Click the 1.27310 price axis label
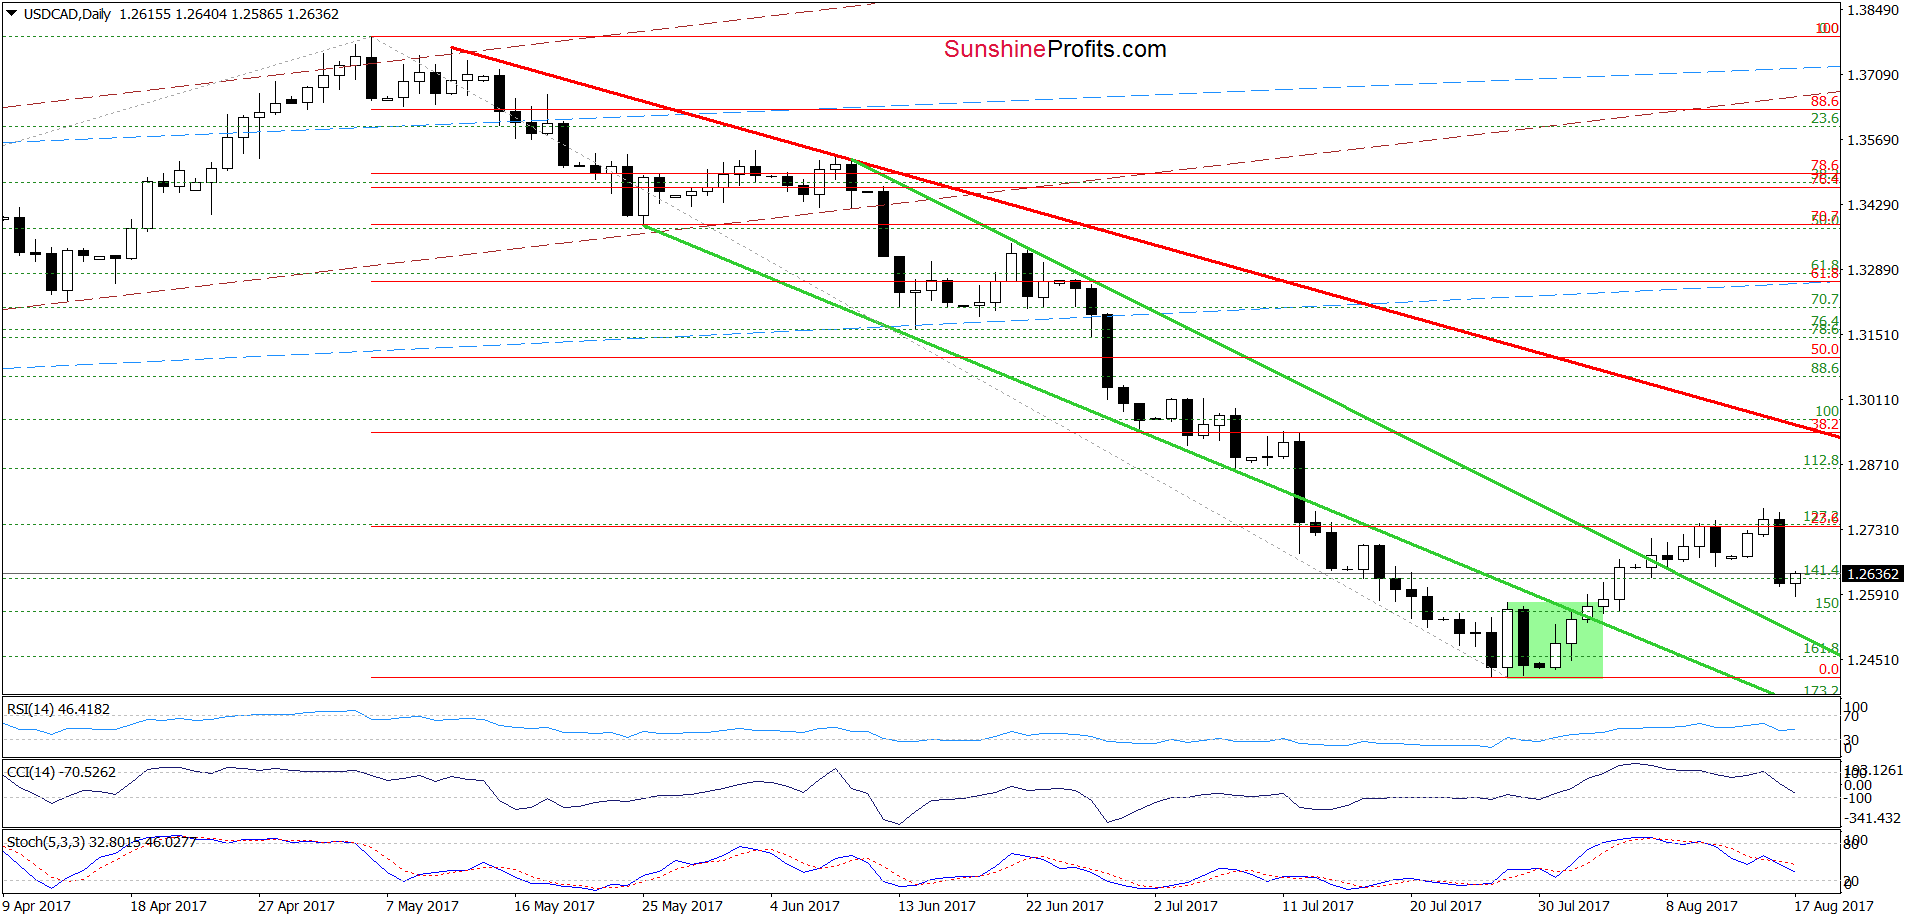1908x920 pixels. tap(1872, 530)
